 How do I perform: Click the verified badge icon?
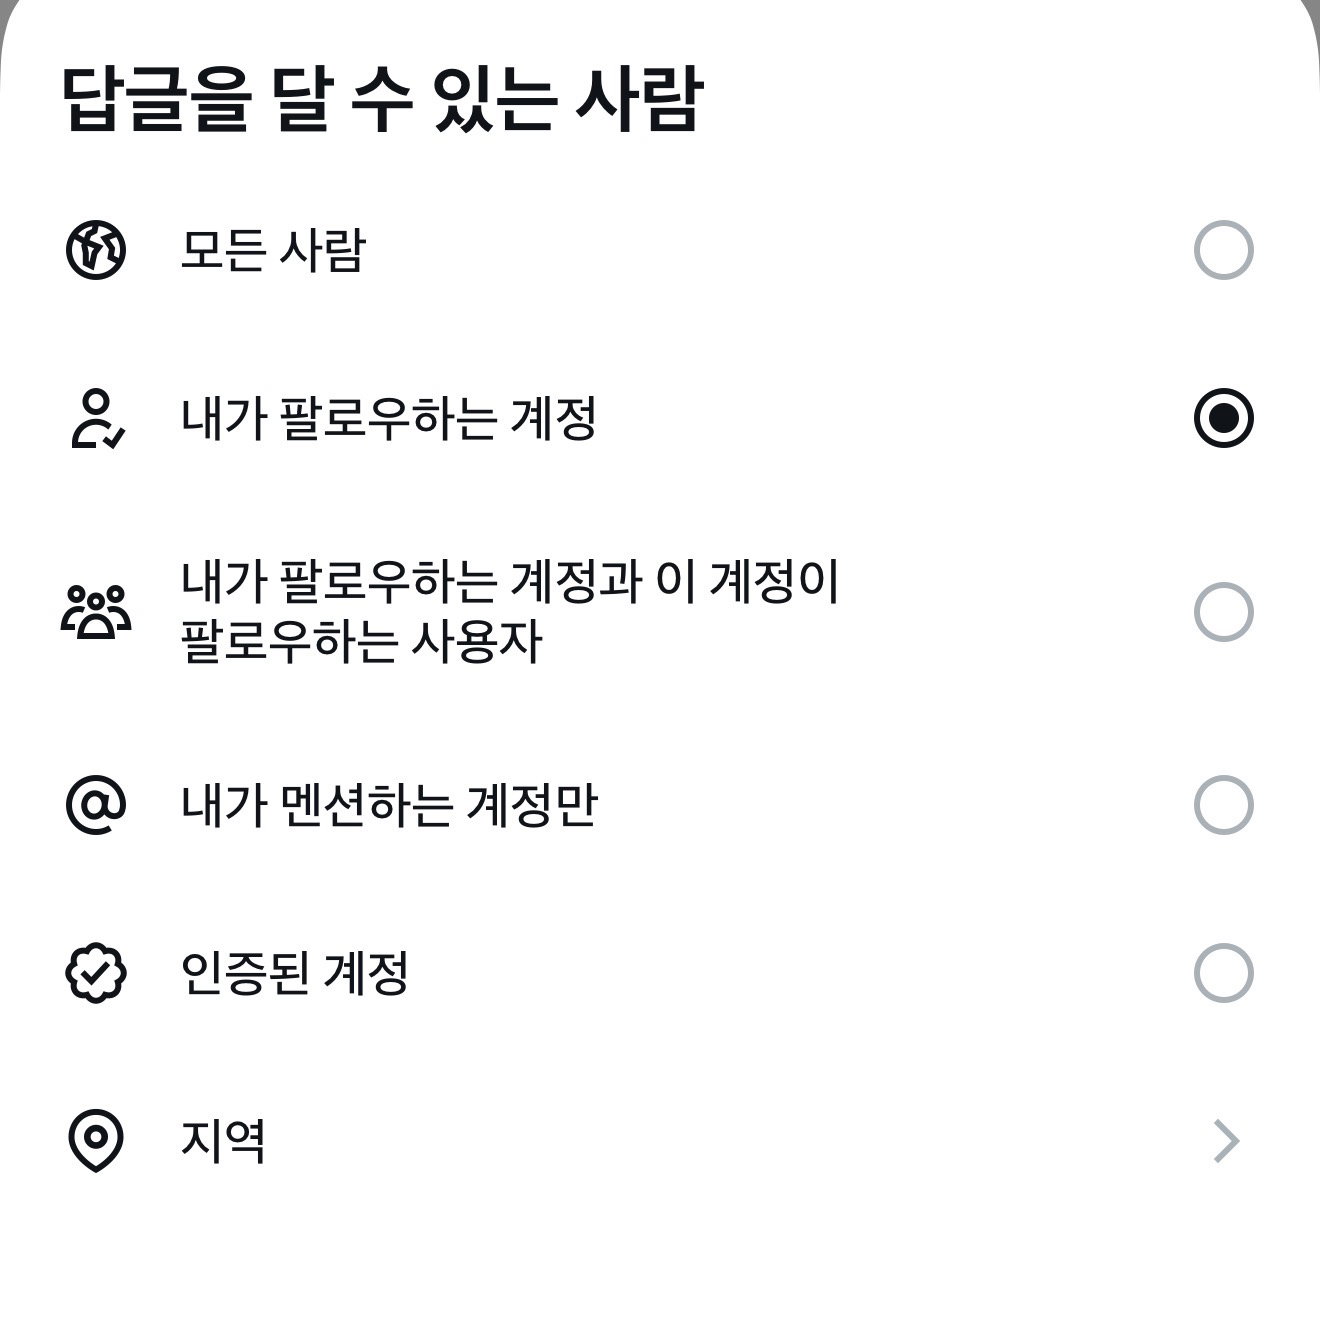[x=96, y=973]
